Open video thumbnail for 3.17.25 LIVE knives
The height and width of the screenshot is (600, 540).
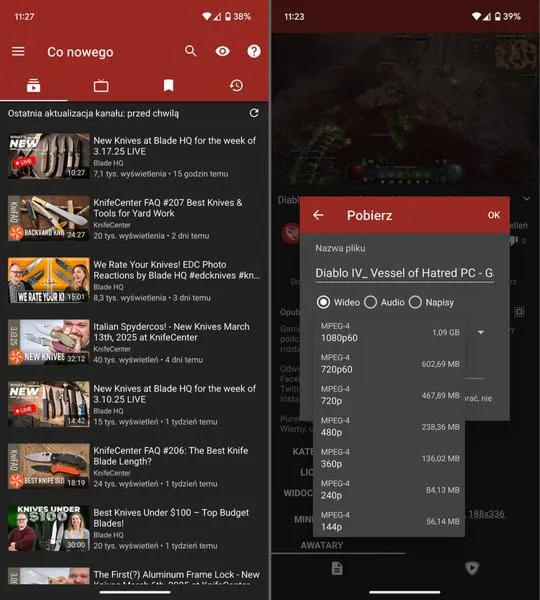point(49,156)
